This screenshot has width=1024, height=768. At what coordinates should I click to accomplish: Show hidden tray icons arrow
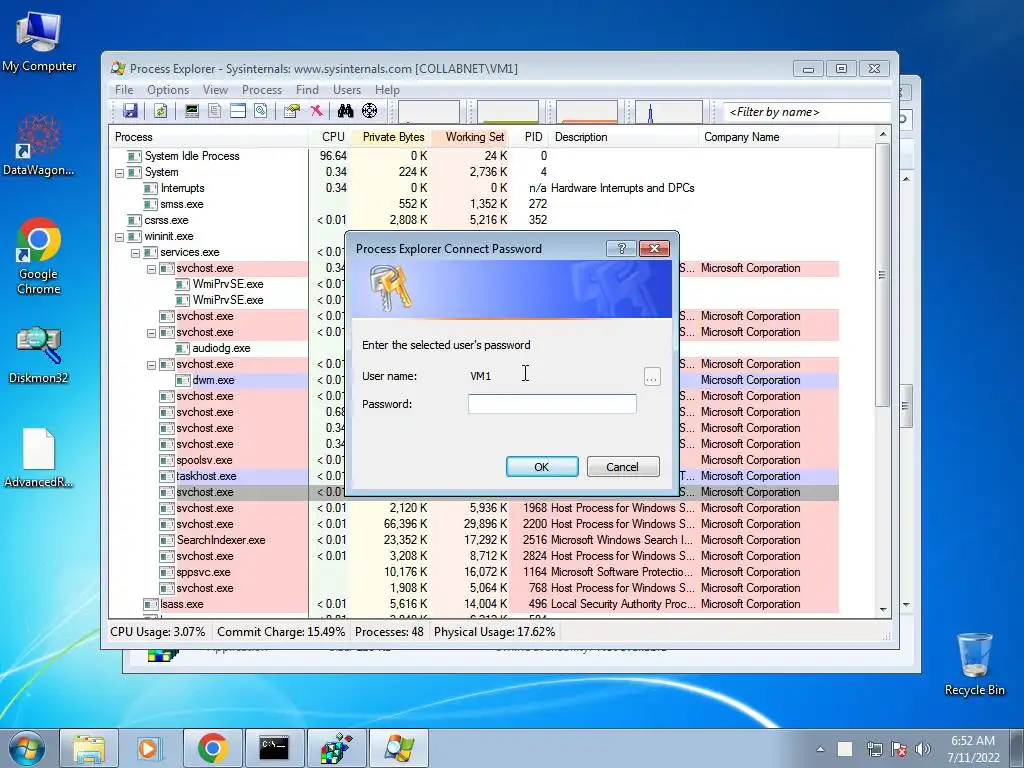pos(820,749)
